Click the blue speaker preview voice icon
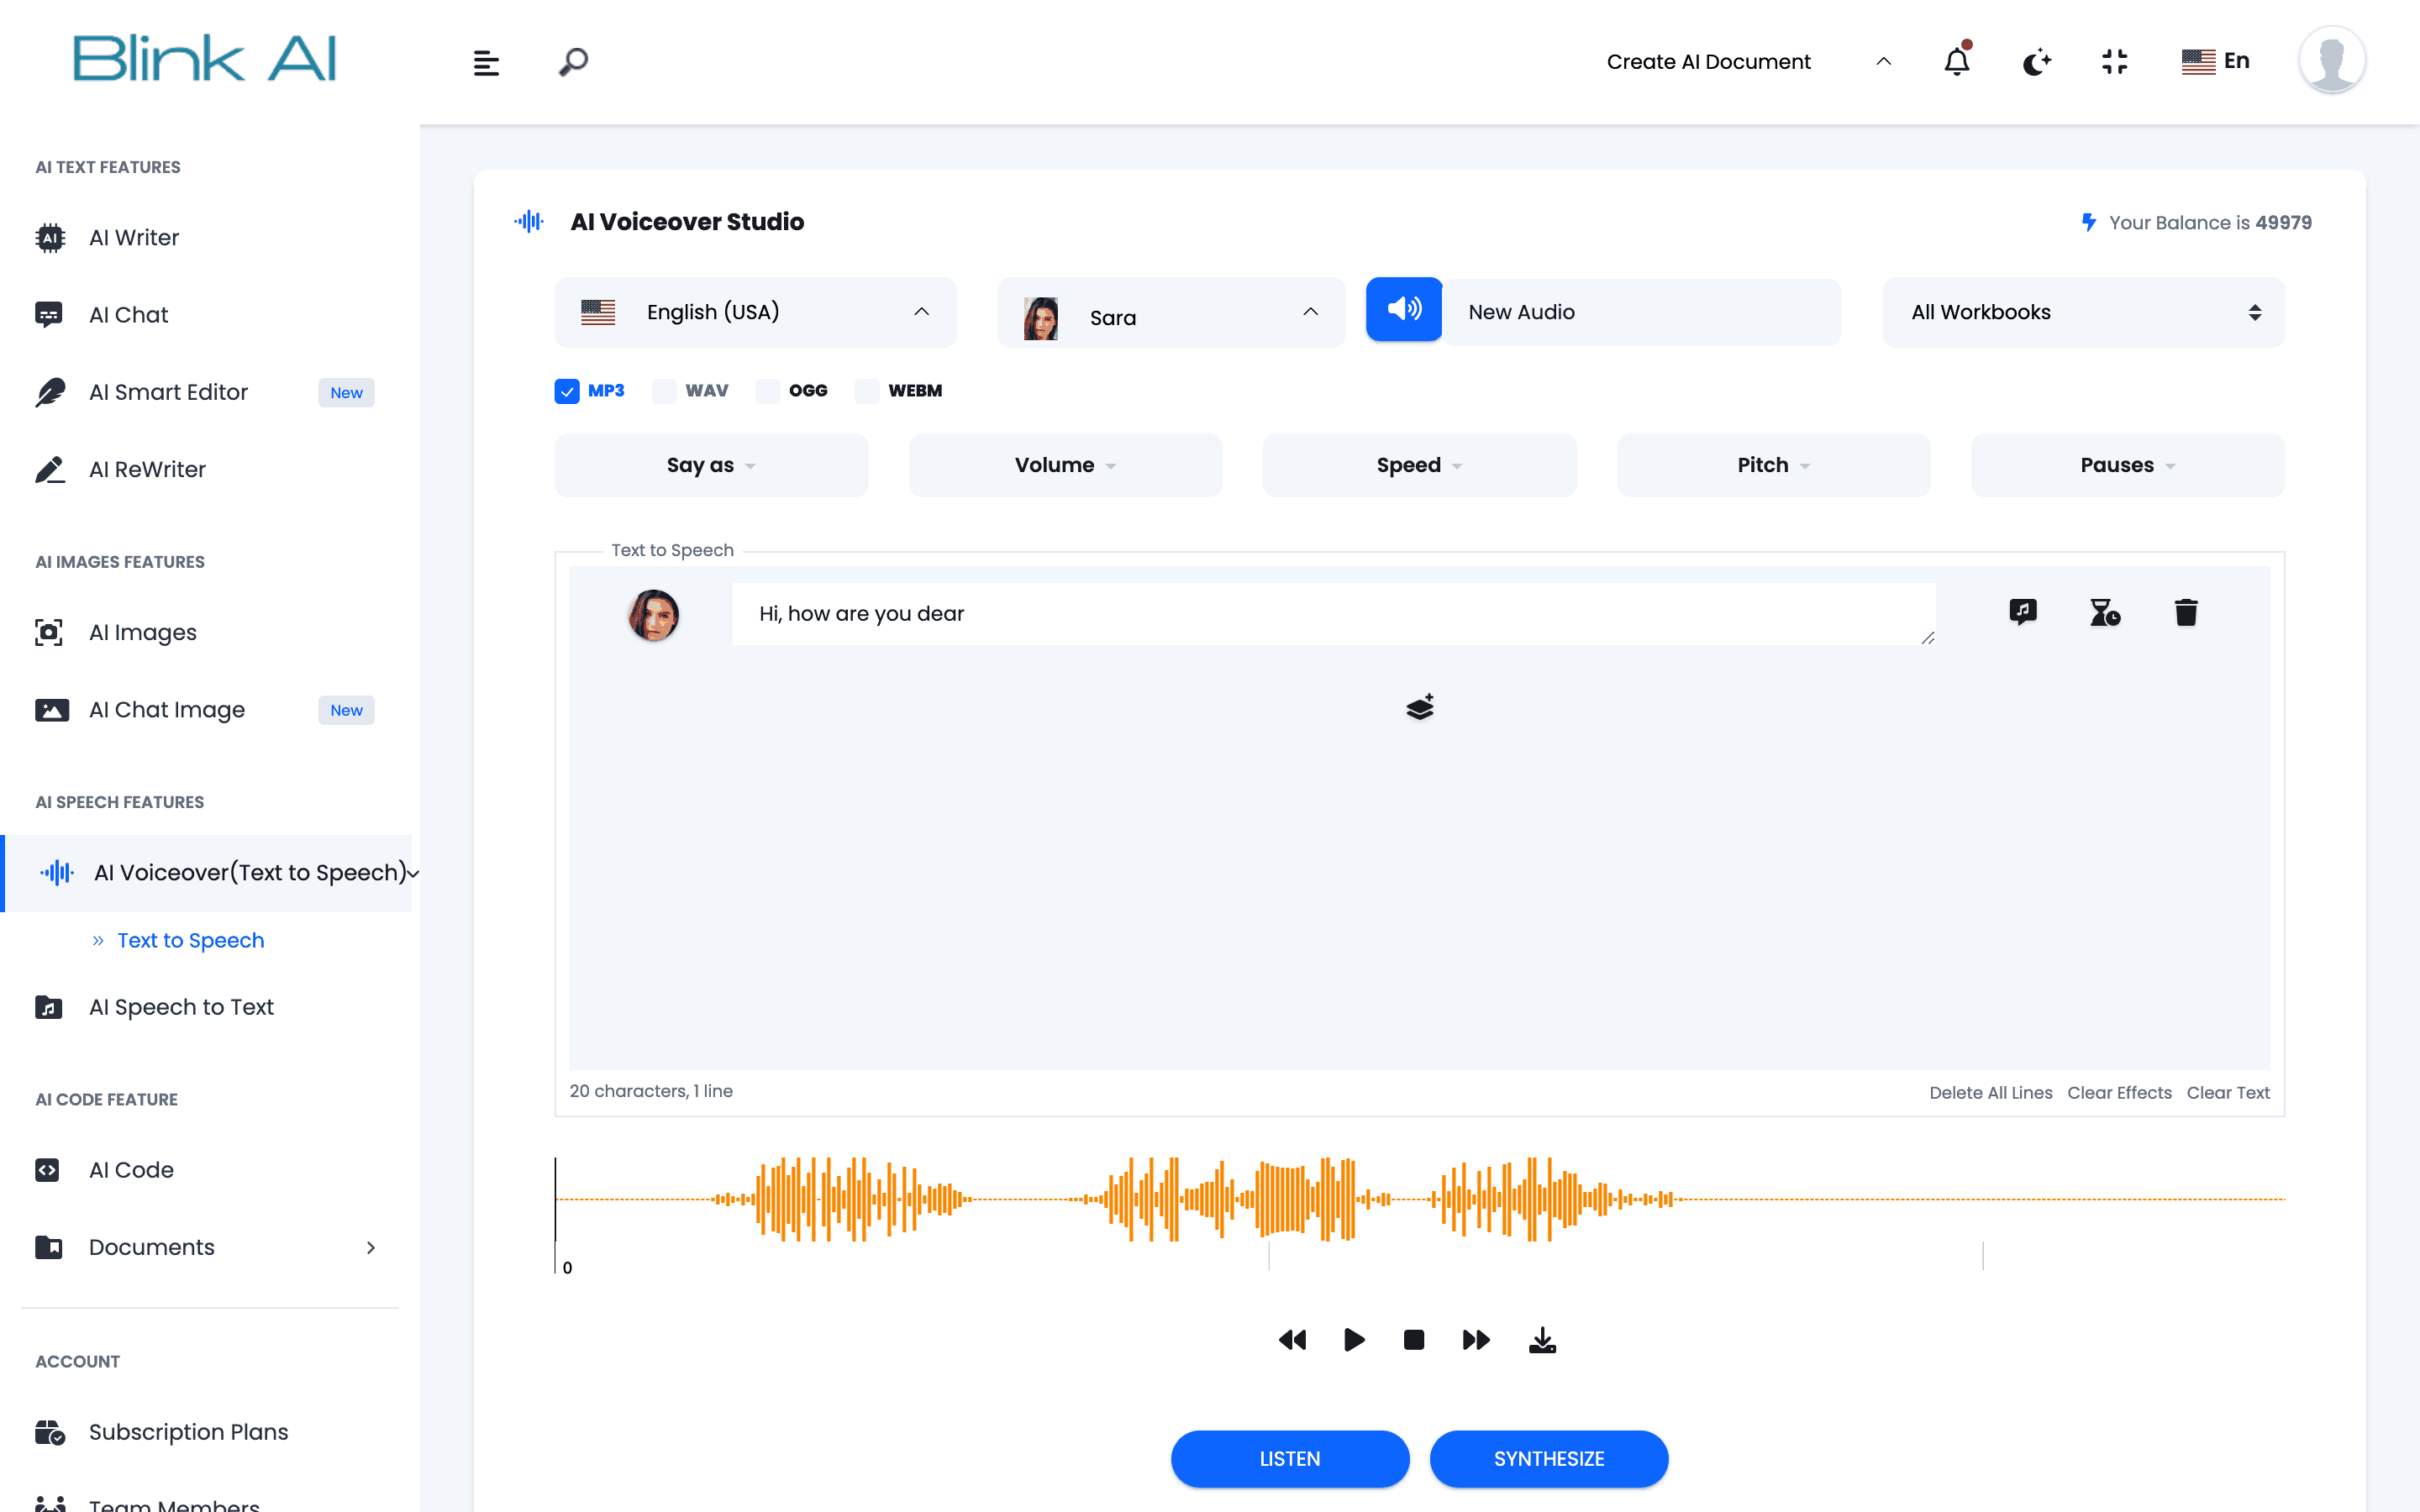The image size is (2420, 1512). pos(1403,310)
